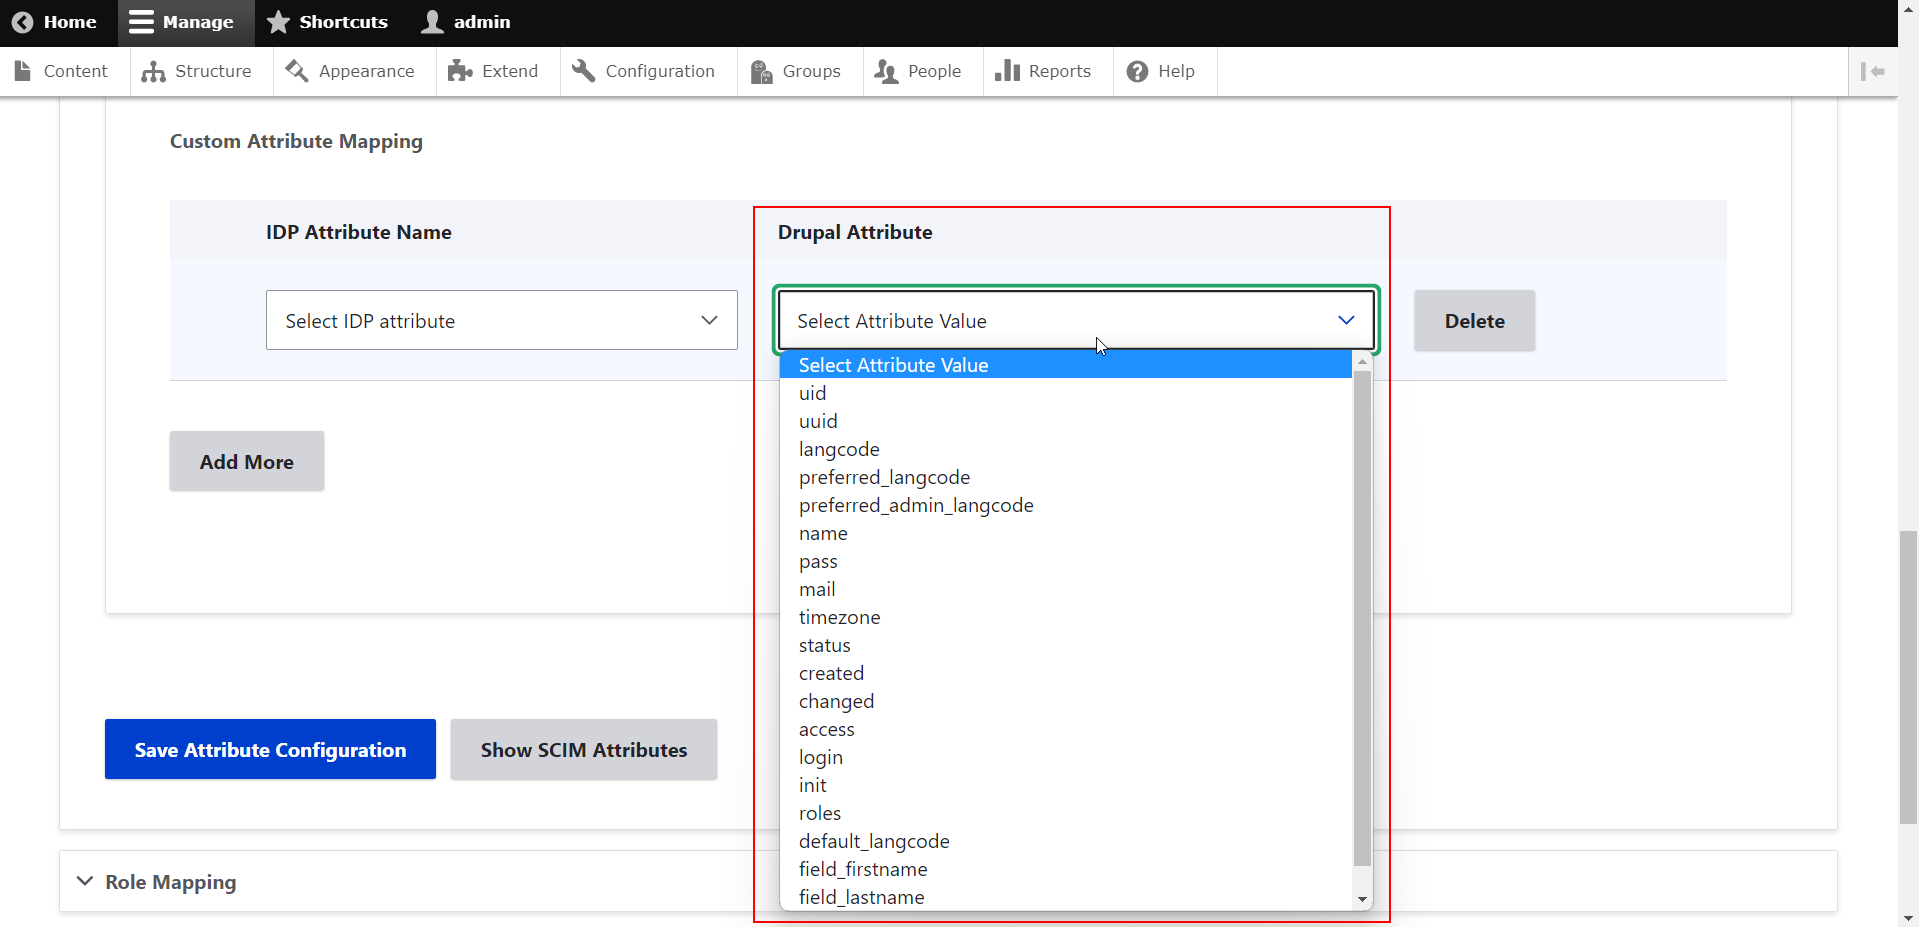This screenshot has width=1919, height=927.
Task: Toggle the Manage hamburger menu icon
Action: 141,22
